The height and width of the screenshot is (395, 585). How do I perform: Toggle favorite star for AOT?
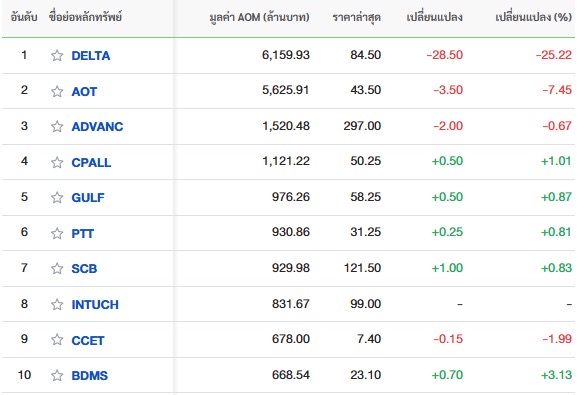[x=57, y=91]
